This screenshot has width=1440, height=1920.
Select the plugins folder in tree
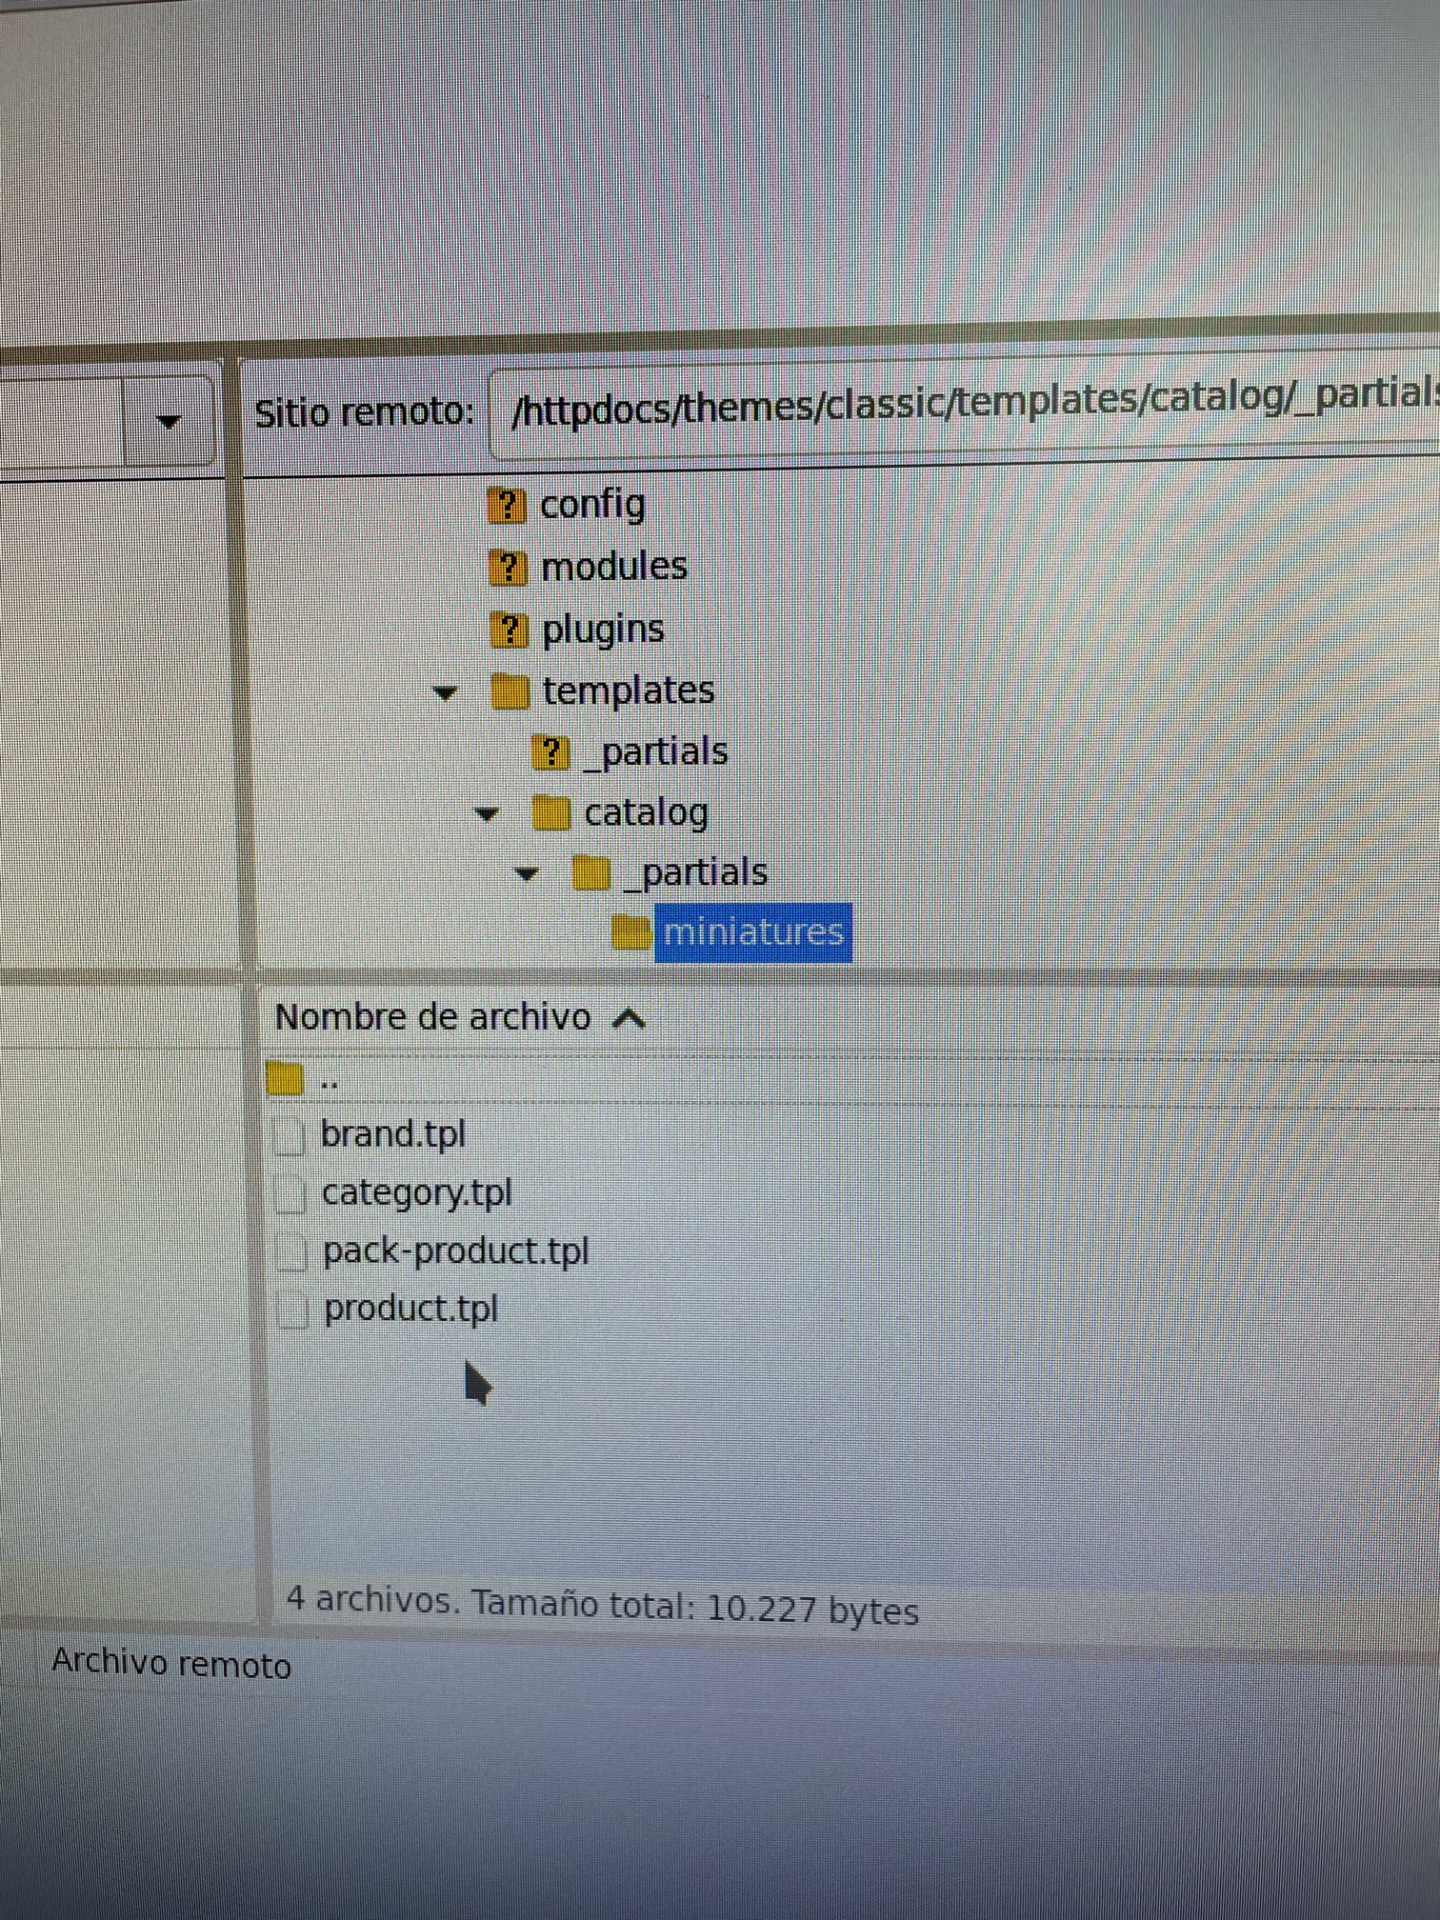[x=603, y=630]
